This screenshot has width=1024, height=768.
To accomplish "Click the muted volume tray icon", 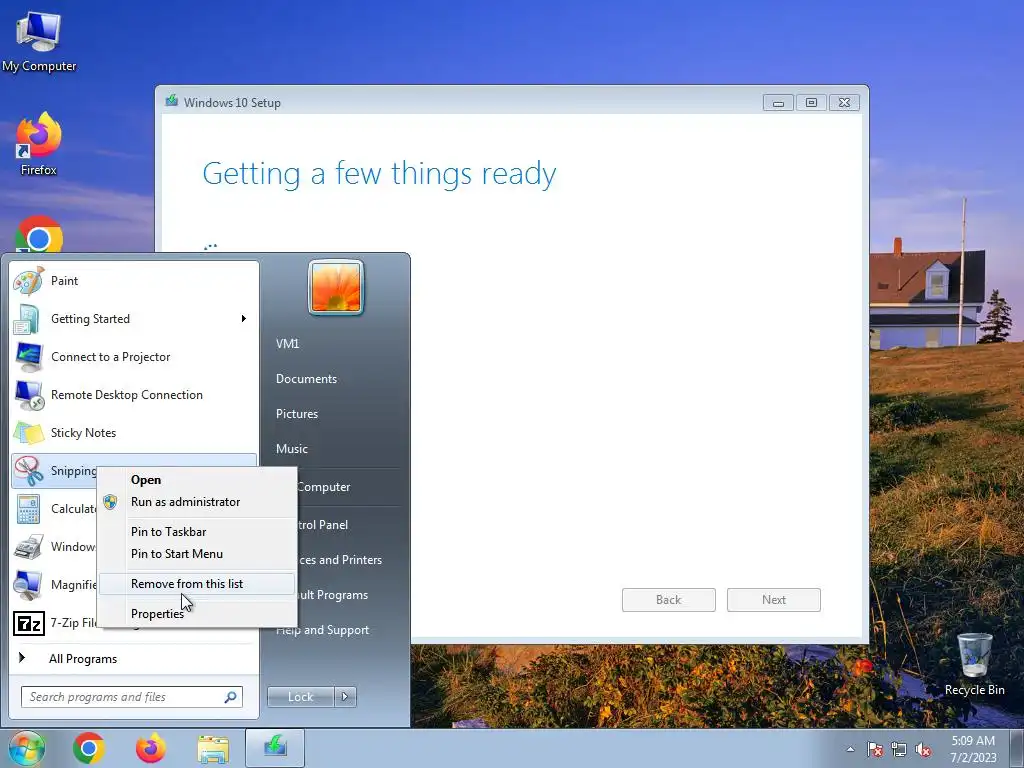I will click(x=923, y=750).
